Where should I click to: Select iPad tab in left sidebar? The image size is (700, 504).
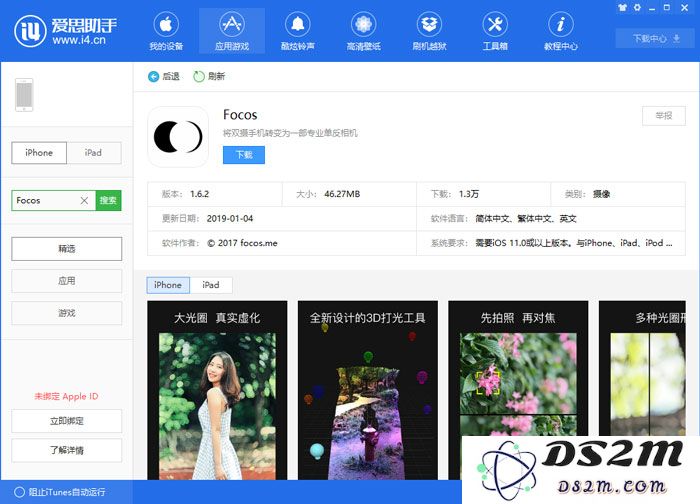(94, 153)
